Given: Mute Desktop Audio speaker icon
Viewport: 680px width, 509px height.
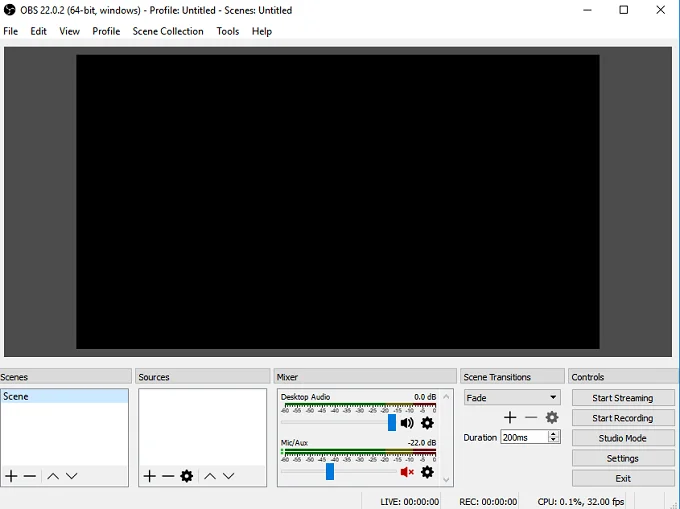Looking at the screenshot, I should pos(407,423).
